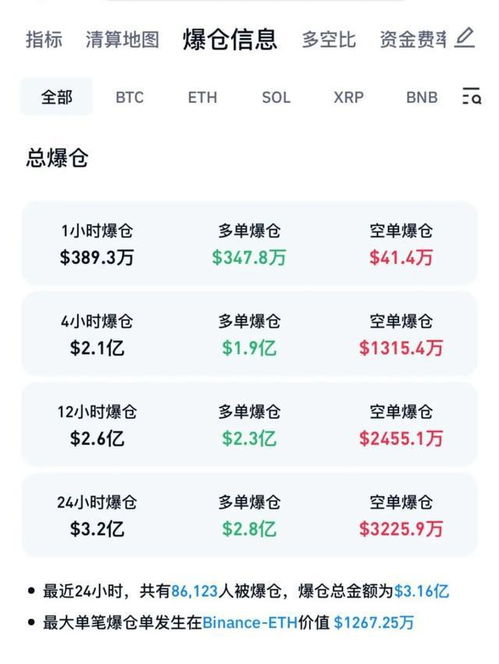This screenshot has height=664, width=499.
Task: Go to the 多空比 tab
Action: point(329,39)
